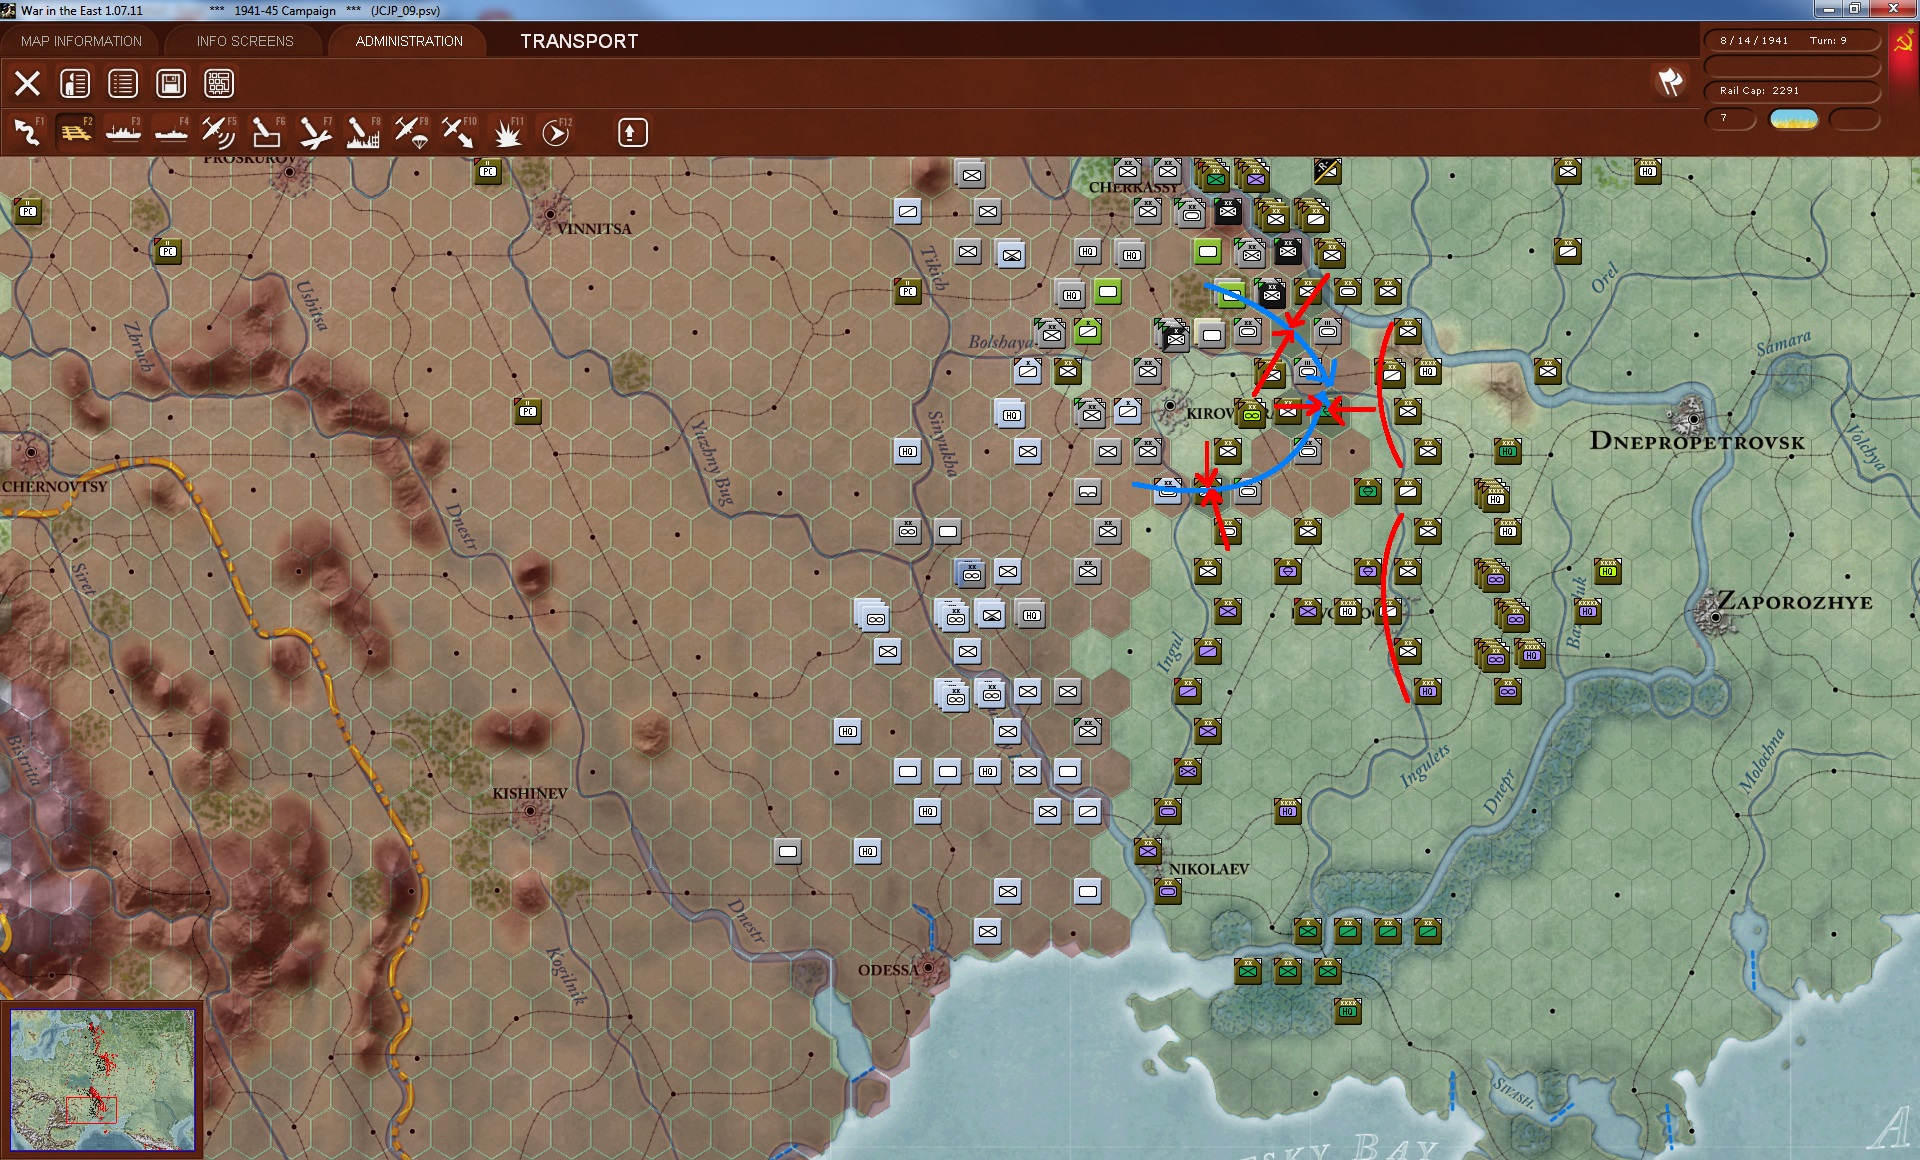Viewport: 1920px width, 1160px height.
Task: Select the F2 Rail Move mode icon
Action: (x=75, y=132)
